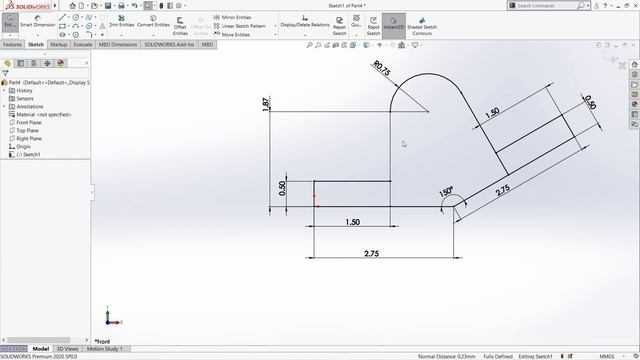The image size is (640, 360).
Task: Click Move Entities
Action: click(231, 35)
